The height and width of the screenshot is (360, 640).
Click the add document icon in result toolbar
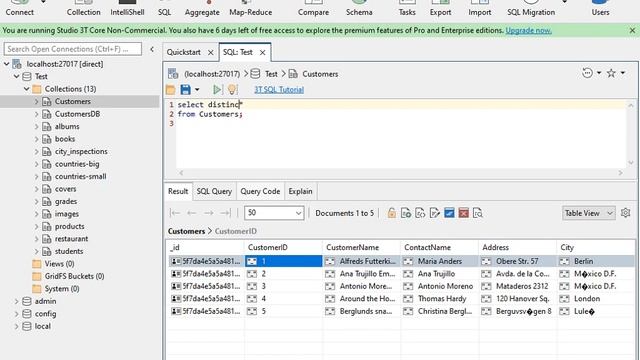(x=406, y=213)
